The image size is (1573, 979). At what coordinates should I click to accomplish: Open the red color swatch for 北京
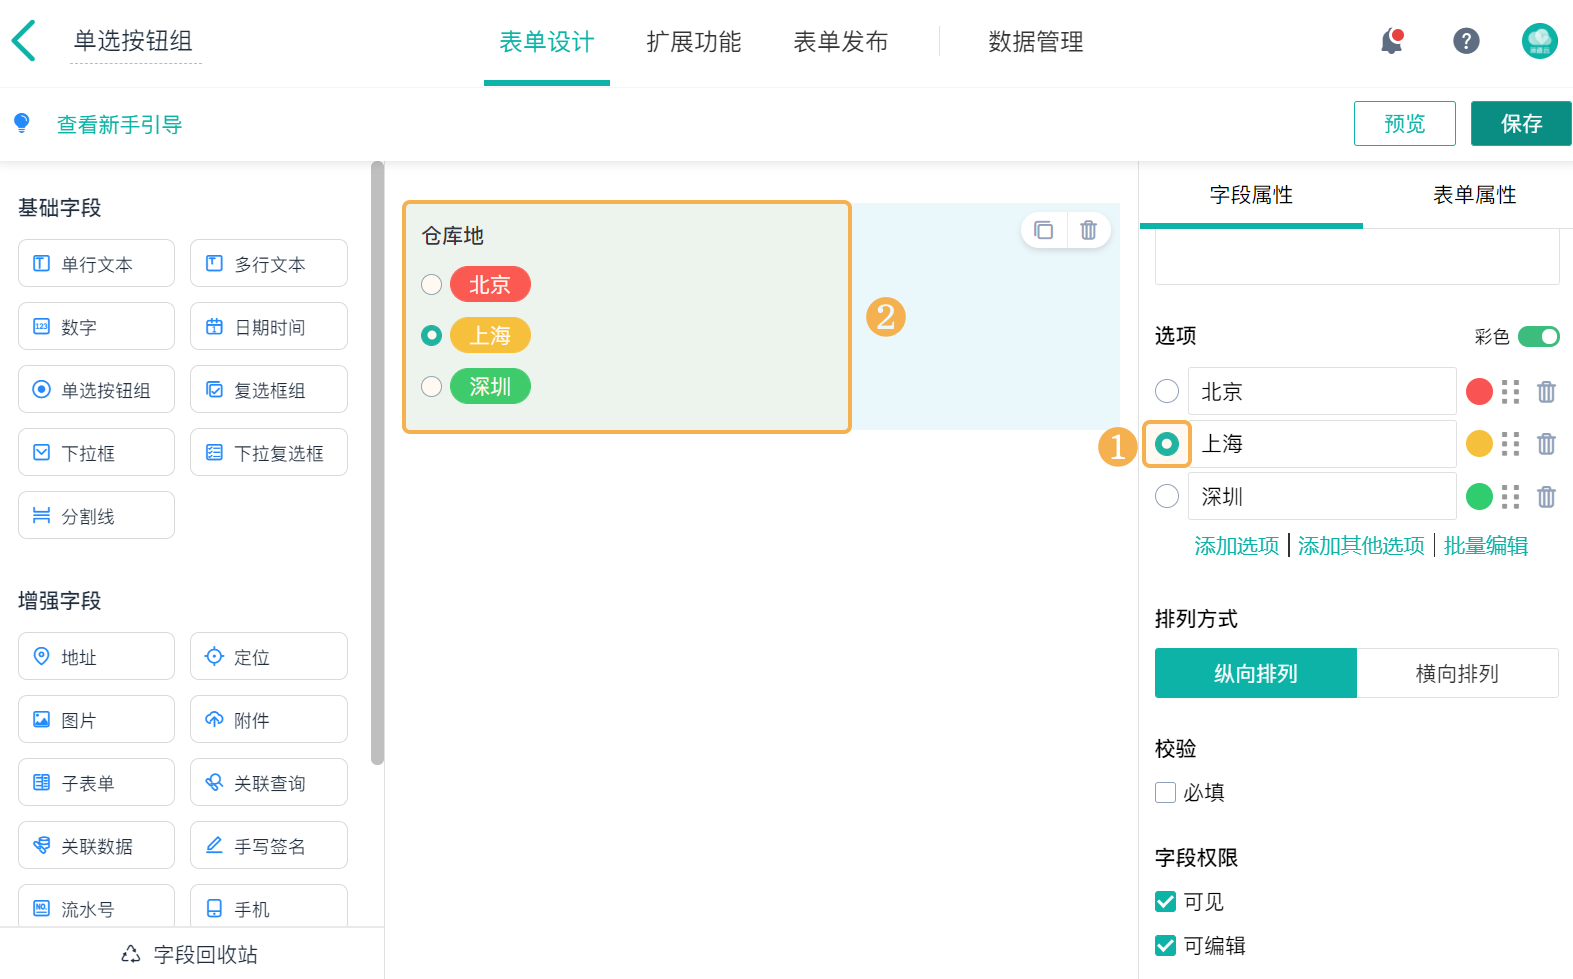pos(1479,392)
